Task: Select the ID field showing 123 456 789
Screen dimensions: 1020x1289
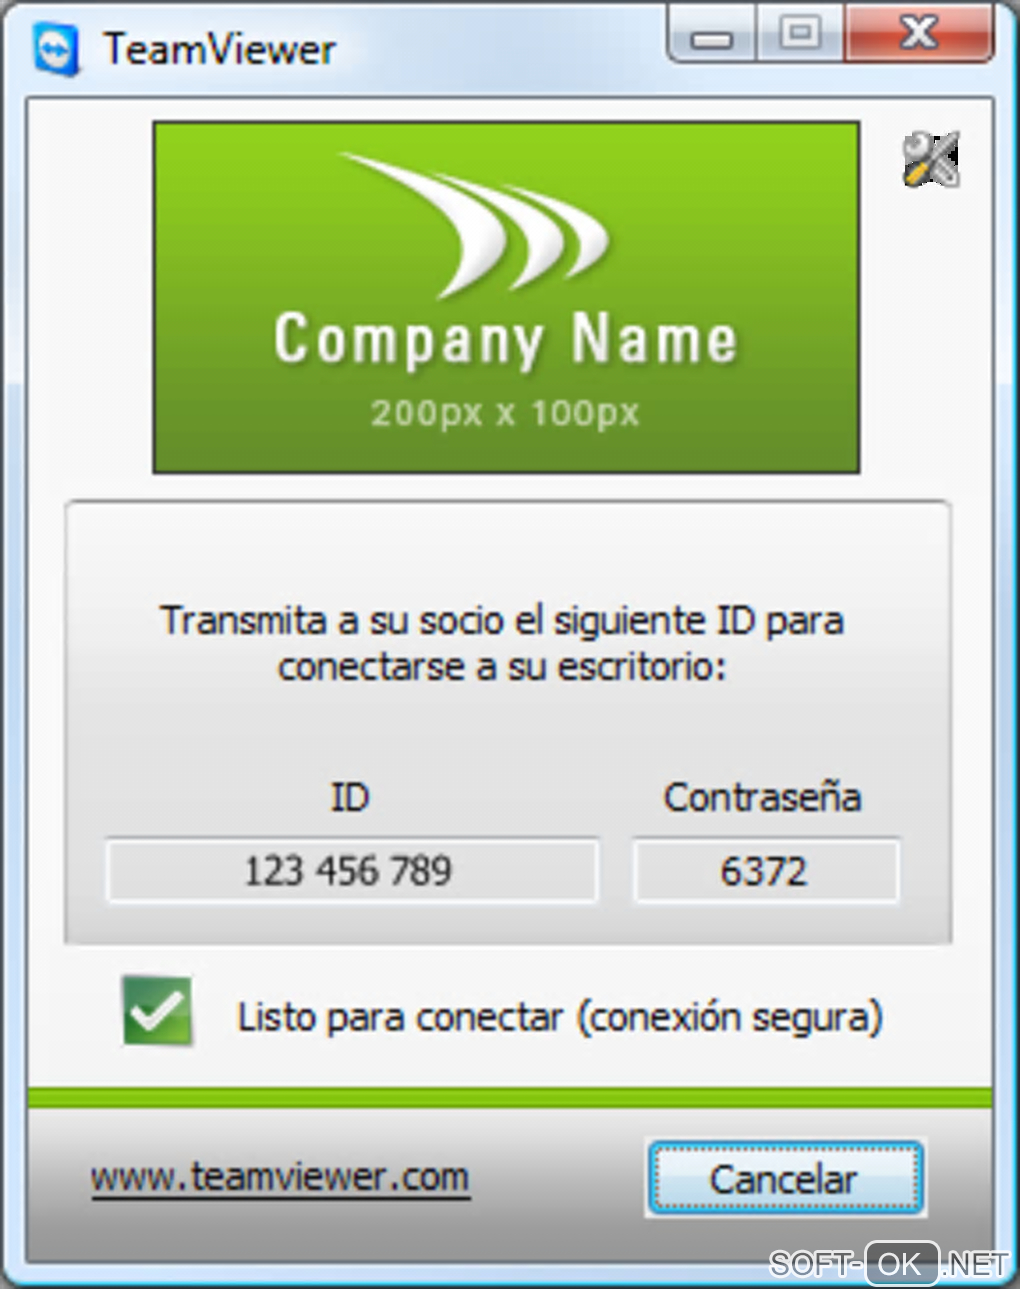Action: 352,871
